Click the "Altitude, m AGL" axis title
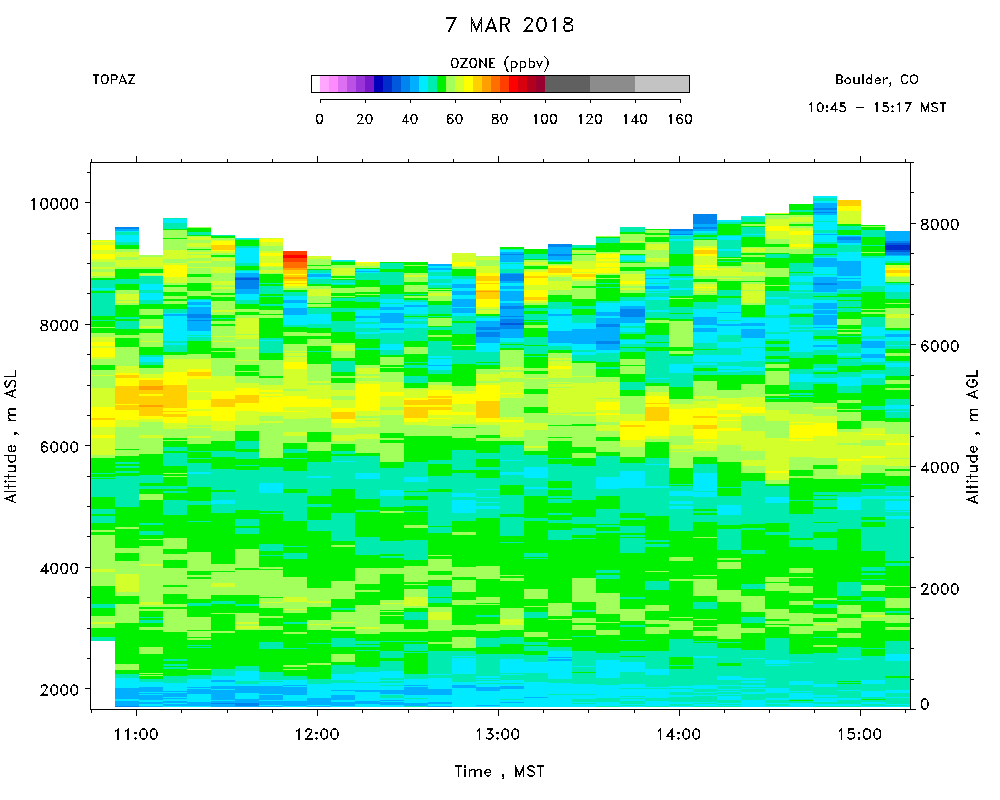Viewport: 1000px width, 800px height. coord(973,437)
